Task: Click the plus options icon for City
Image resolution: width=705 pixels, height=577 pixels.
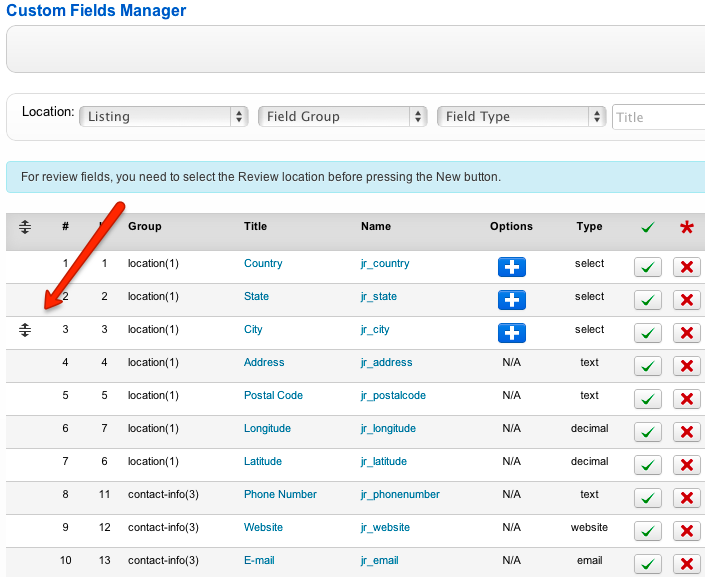Action: [x=511, y=333]
